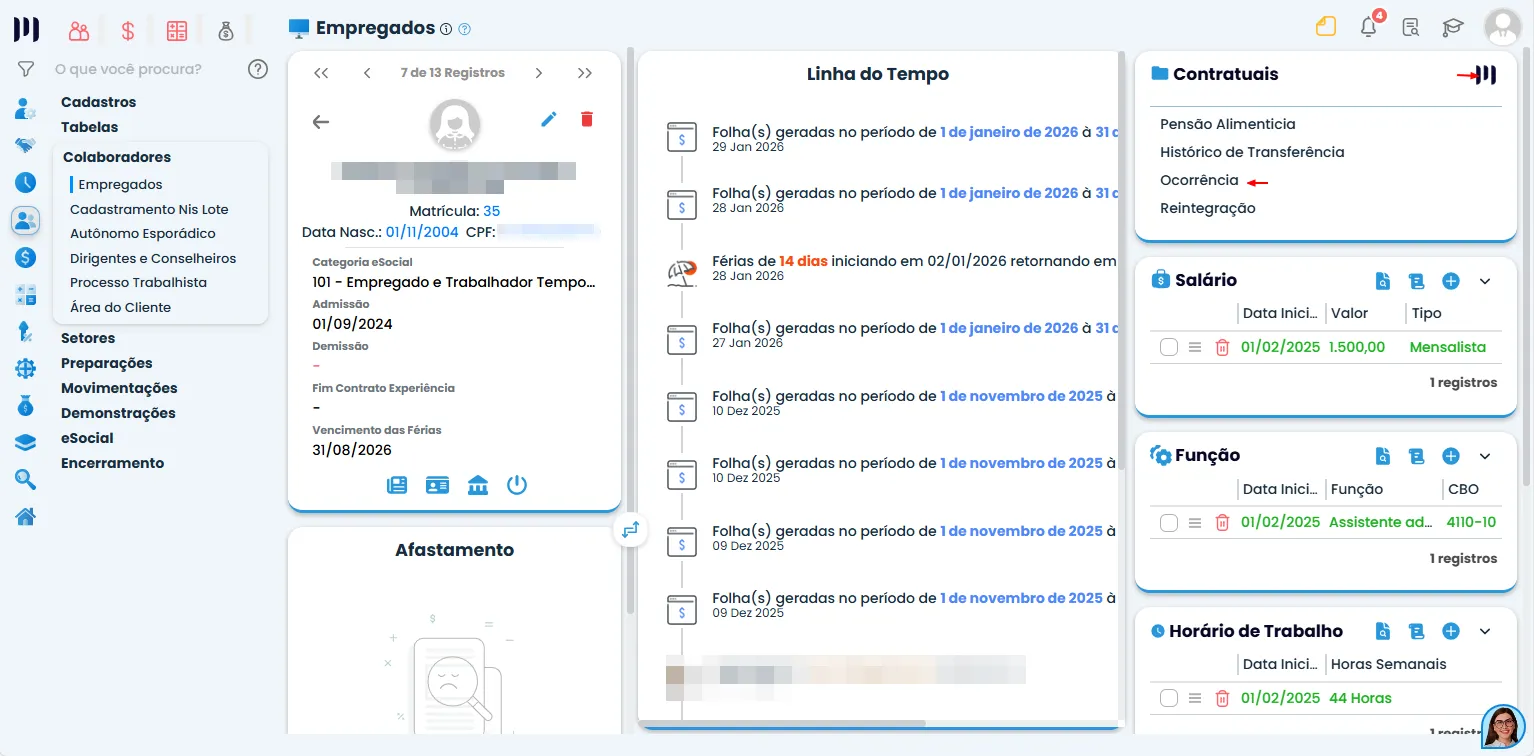Click the blue plus icon in Função panel

1451,456
